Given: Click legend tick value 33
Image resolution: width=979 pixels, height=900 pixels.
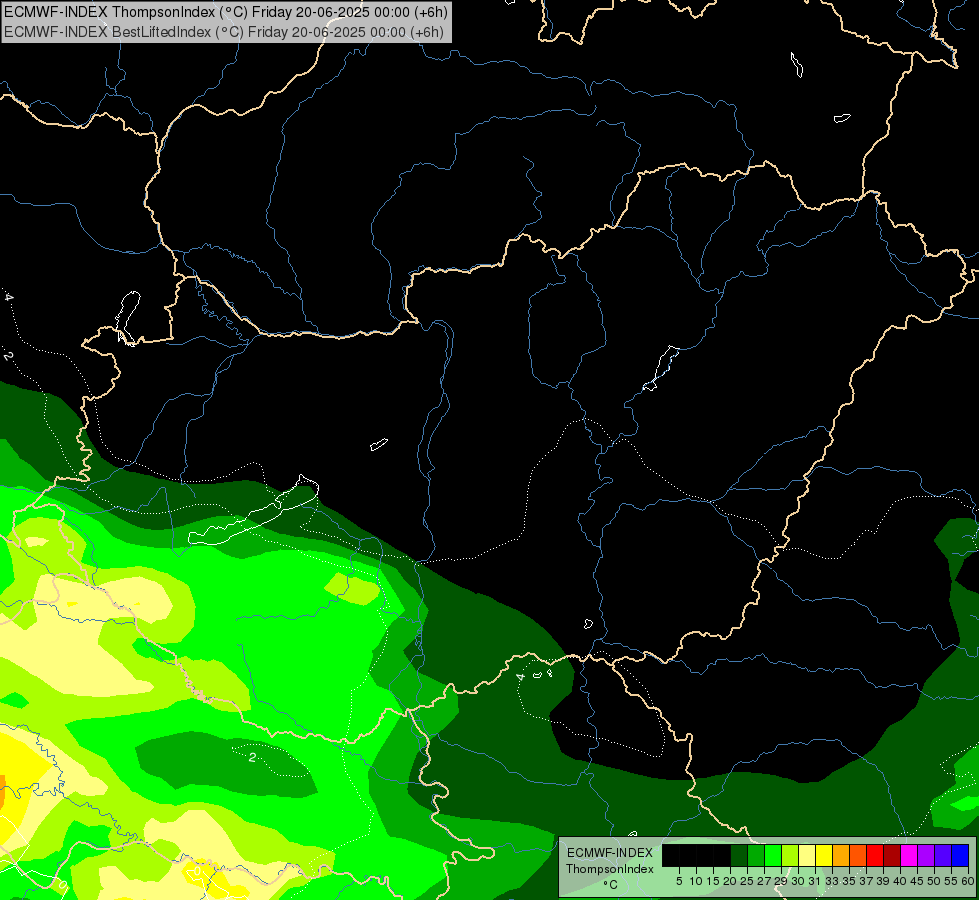Looking at the screenshot, I should 832,881.
